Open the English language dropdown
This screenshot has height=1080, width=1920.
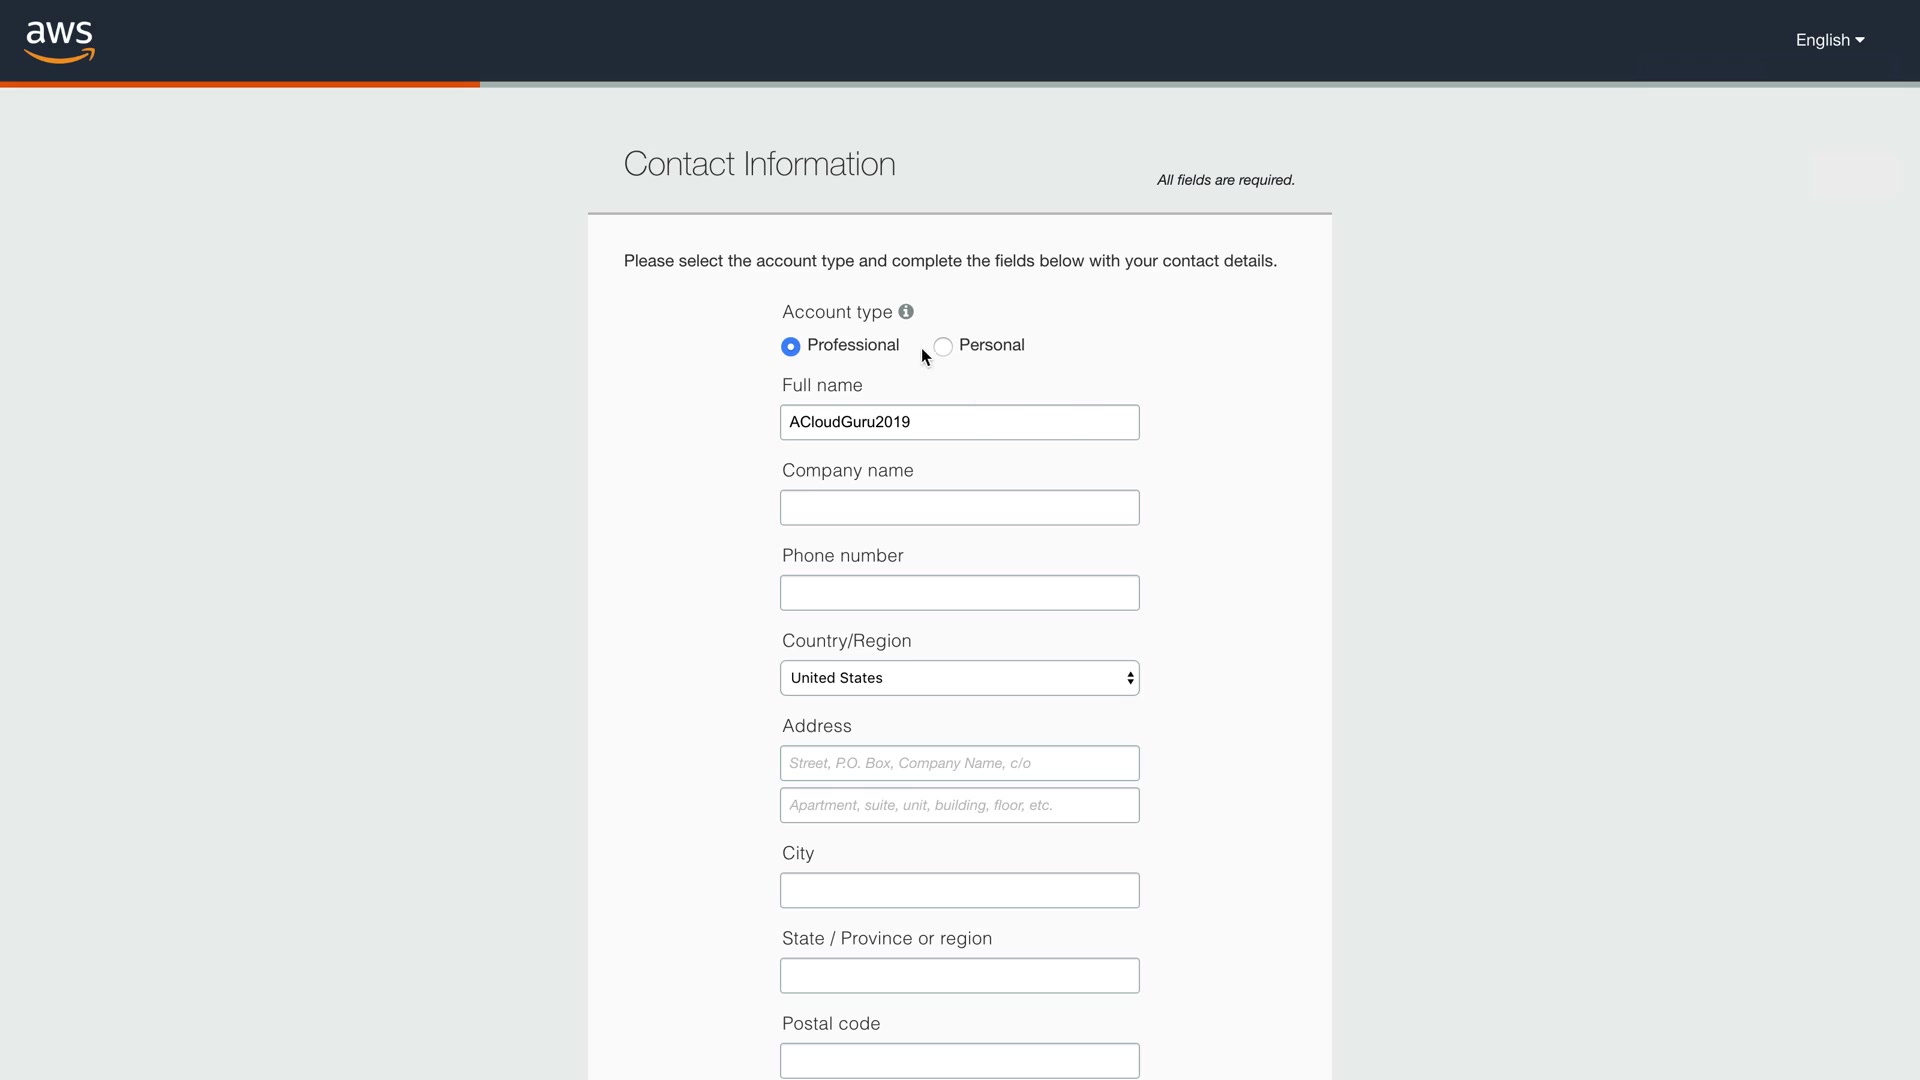[1822, 40]
